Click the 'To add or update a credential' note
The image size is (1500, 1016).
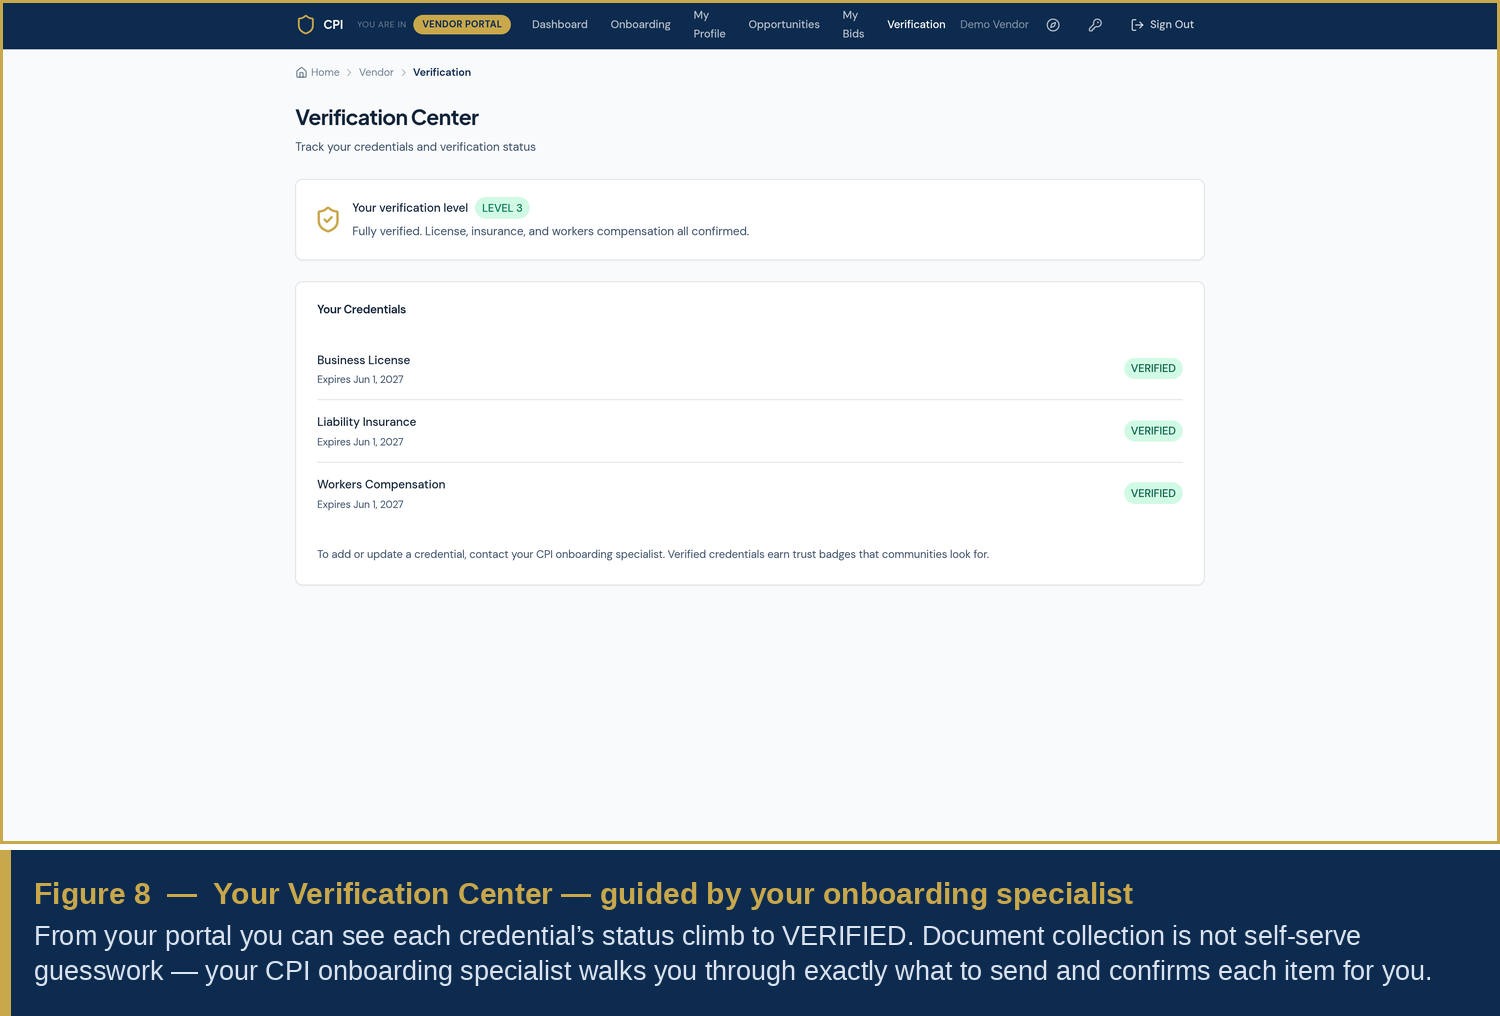[653, 554]
